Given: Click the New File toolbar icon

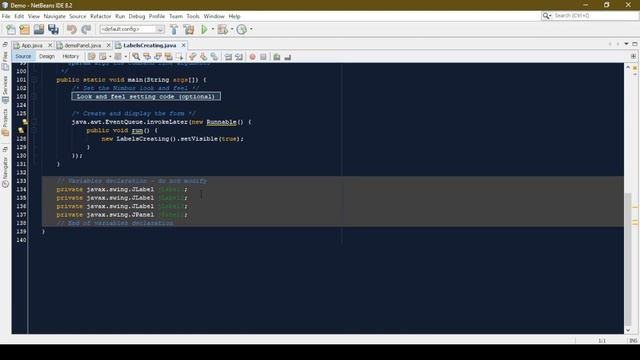Looking at the screenshot, I should (x=11, y=29).
